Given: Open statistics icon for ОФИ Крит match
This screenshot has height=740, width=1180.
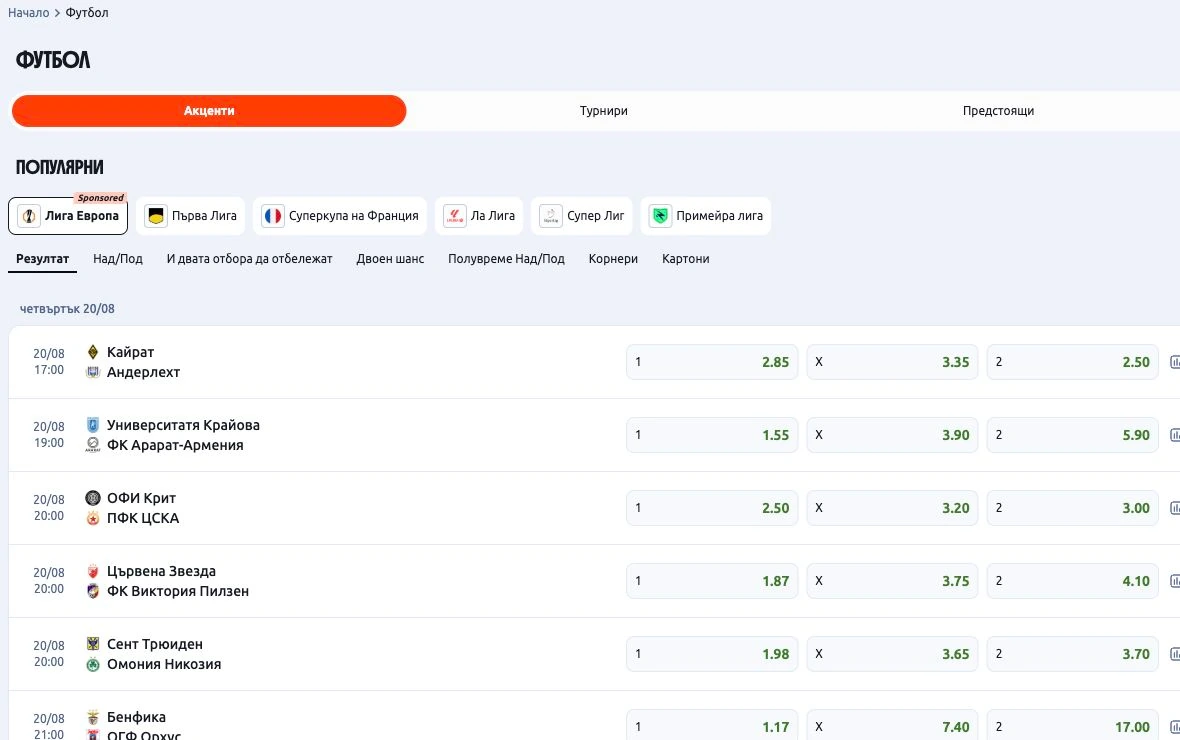Looking at the screenshot, I should 1175,508.
